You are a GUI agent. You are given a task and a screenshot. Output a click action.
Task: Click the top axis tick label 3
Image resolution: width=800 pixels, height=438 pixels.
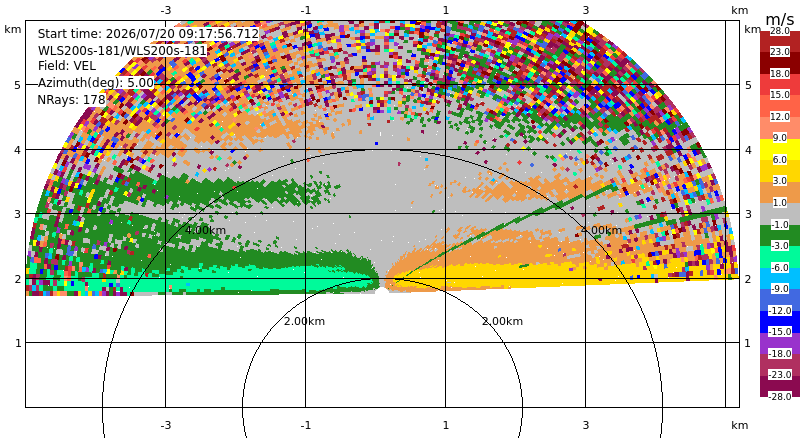click(586, 10)
